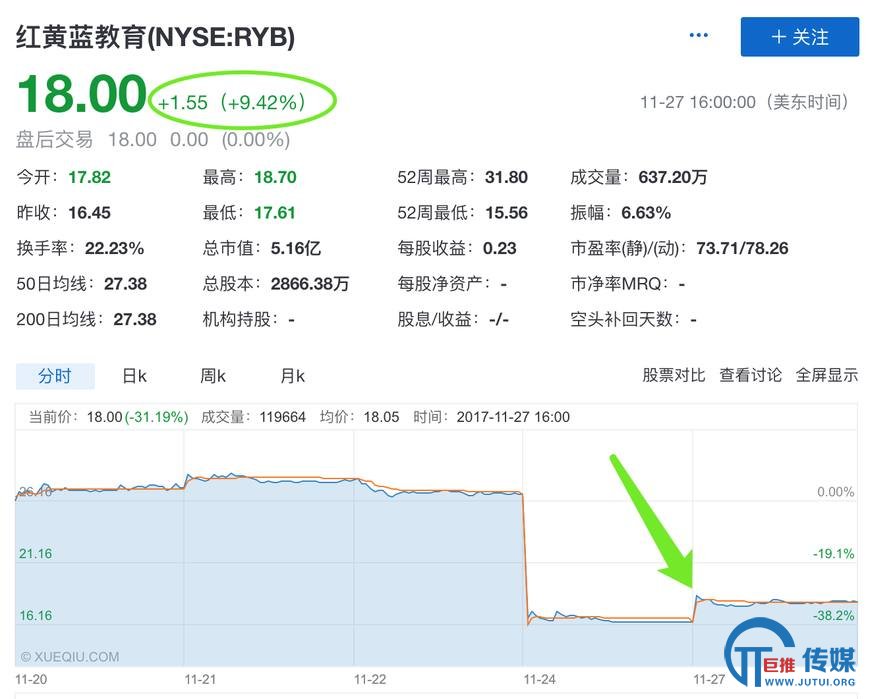Click the 11-20 date on chart axis

31,680
